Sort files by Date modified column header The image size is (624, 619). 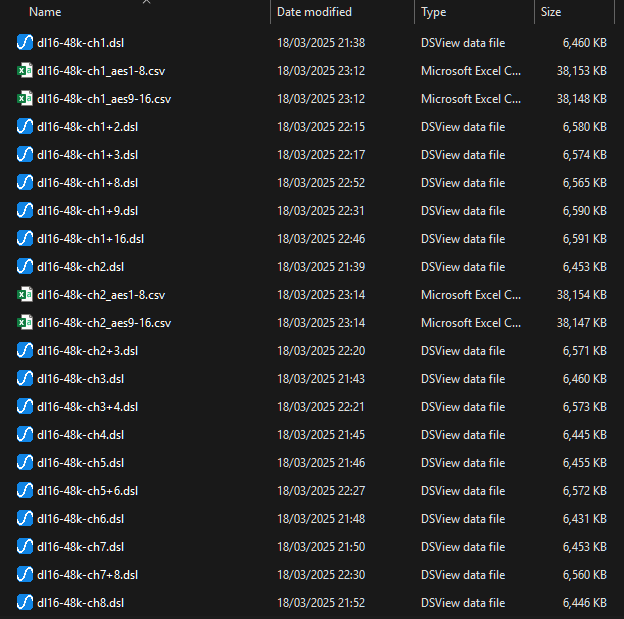pos(314,12)
